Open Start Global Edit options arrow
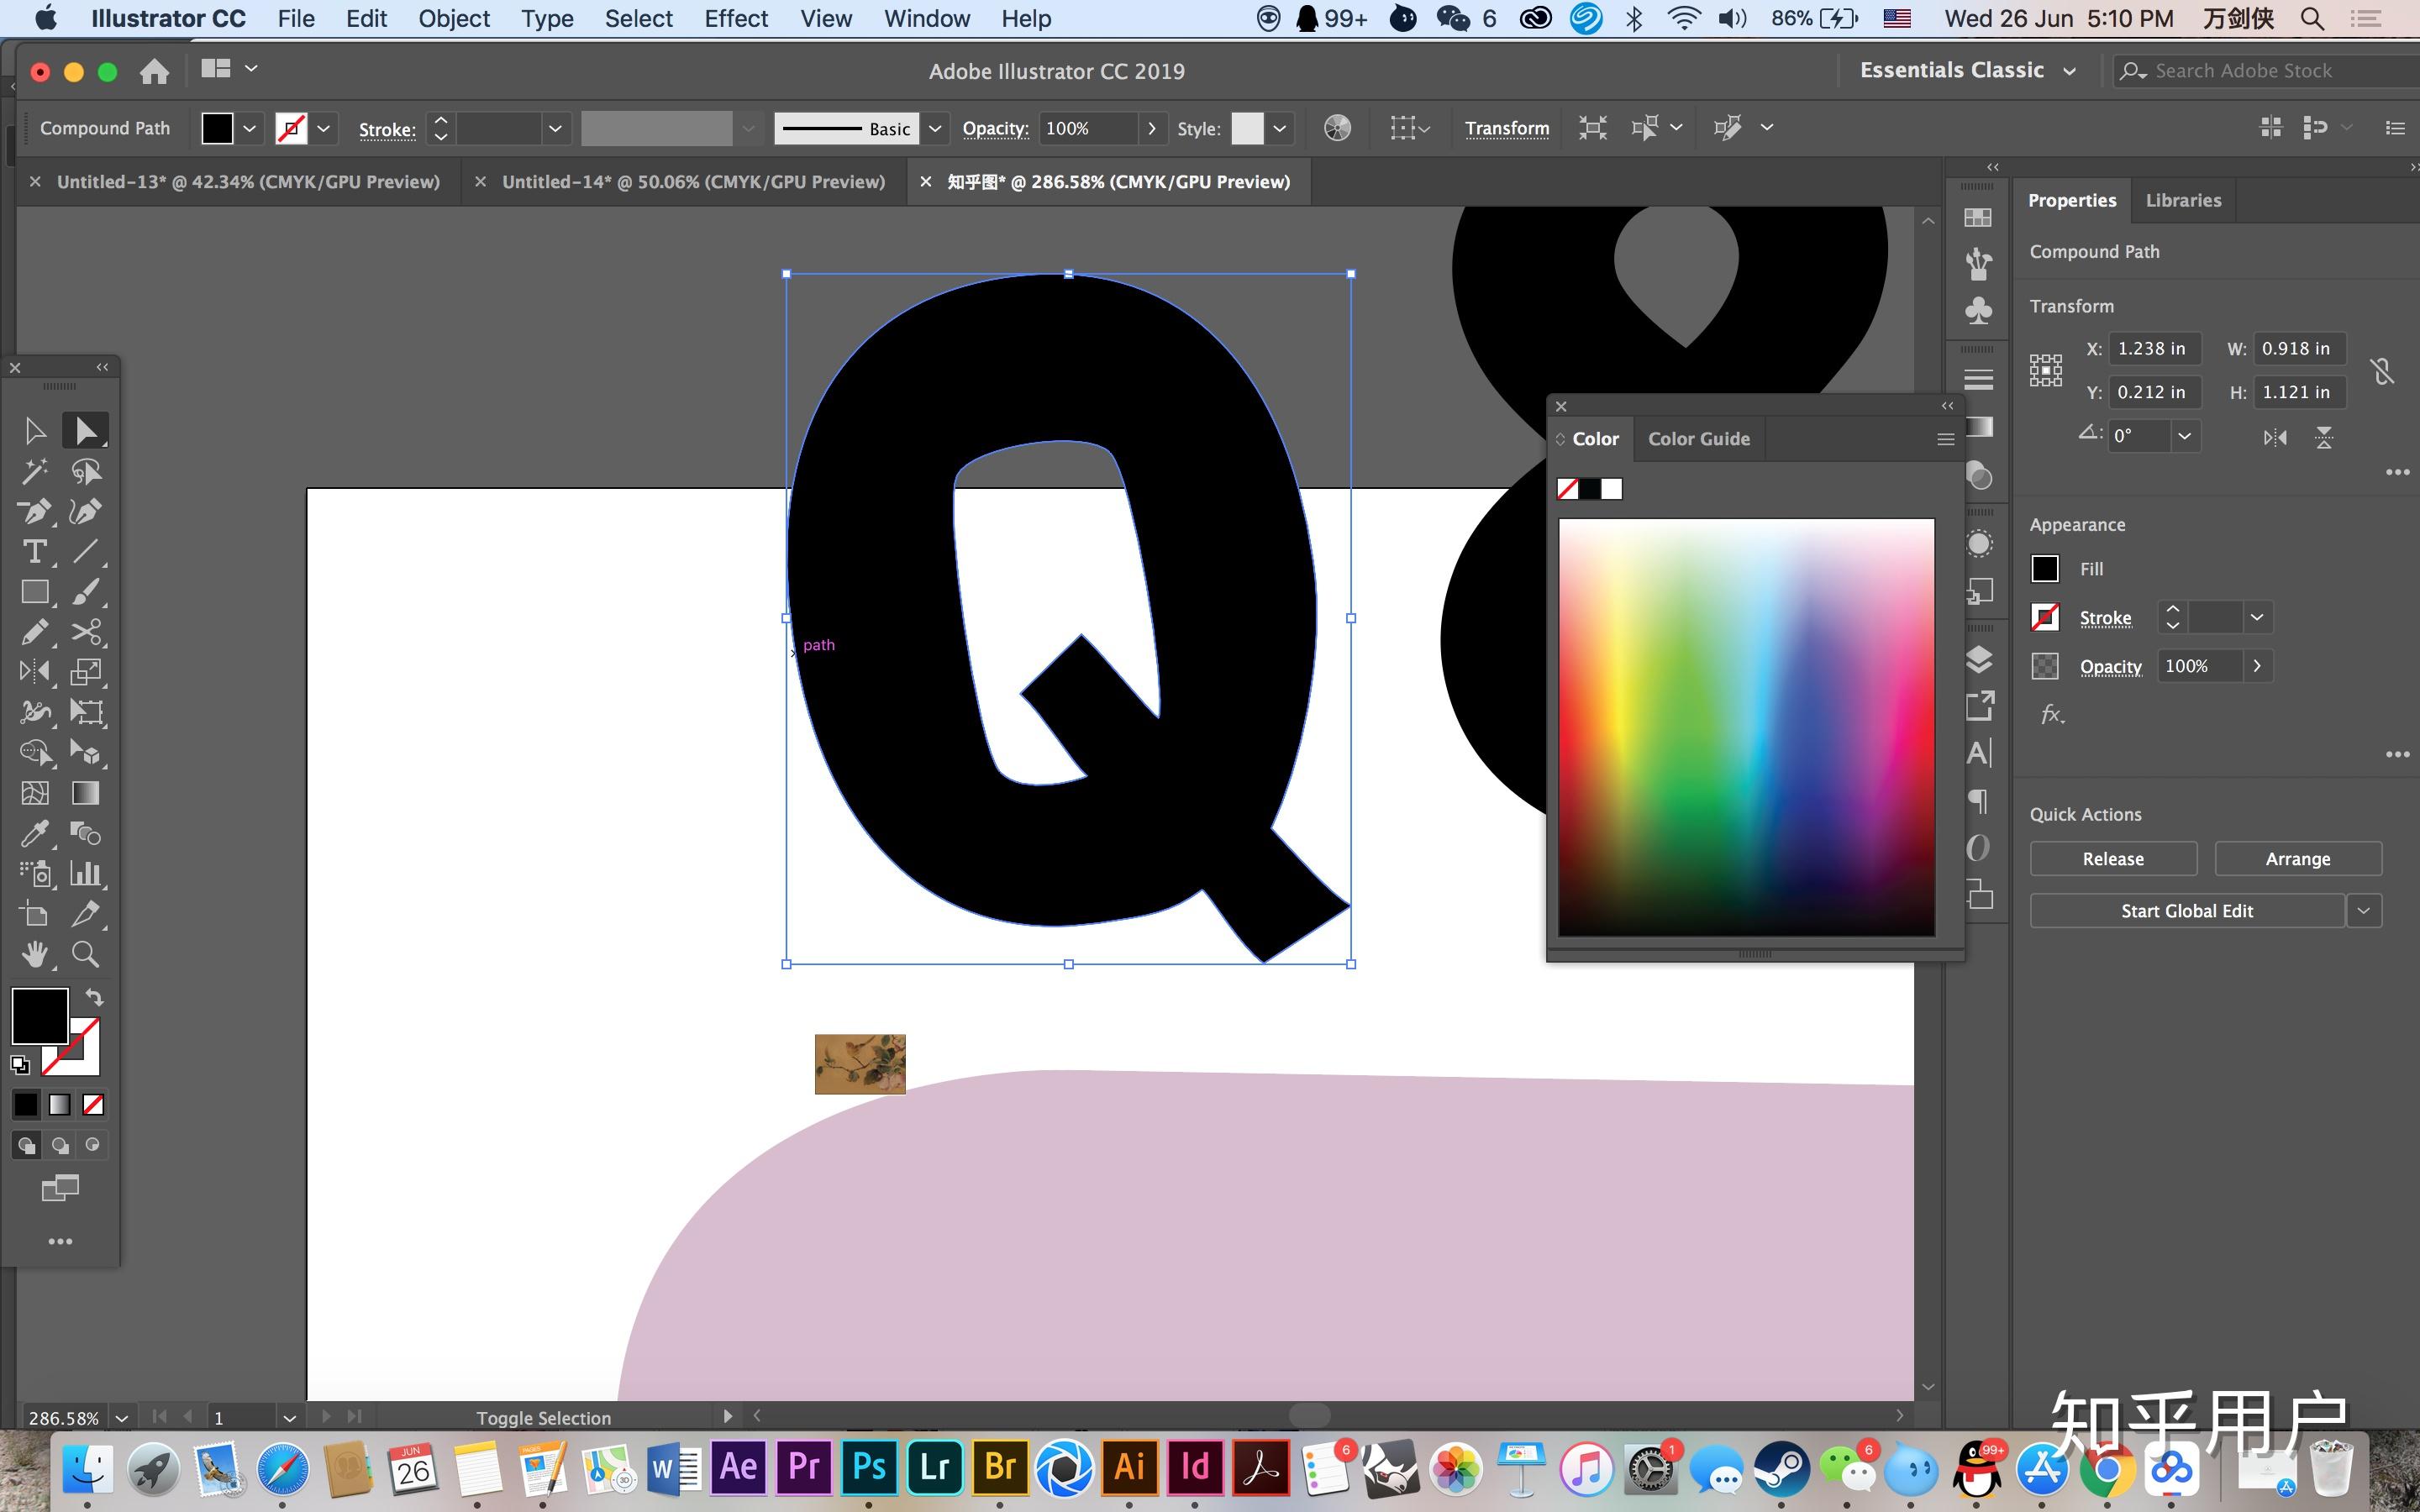Image resolution: width=2420 pixels, height=1512 pixels. (2364, 911)
